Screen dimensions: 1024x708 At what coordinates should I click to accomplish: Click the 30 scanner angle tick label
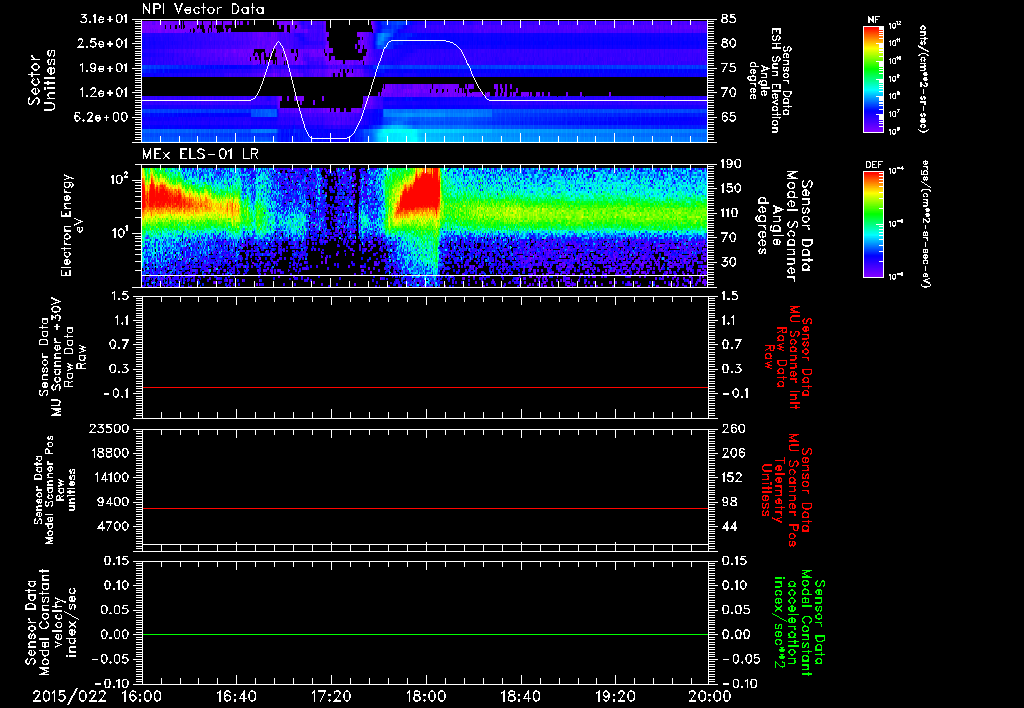pos(729,262)
